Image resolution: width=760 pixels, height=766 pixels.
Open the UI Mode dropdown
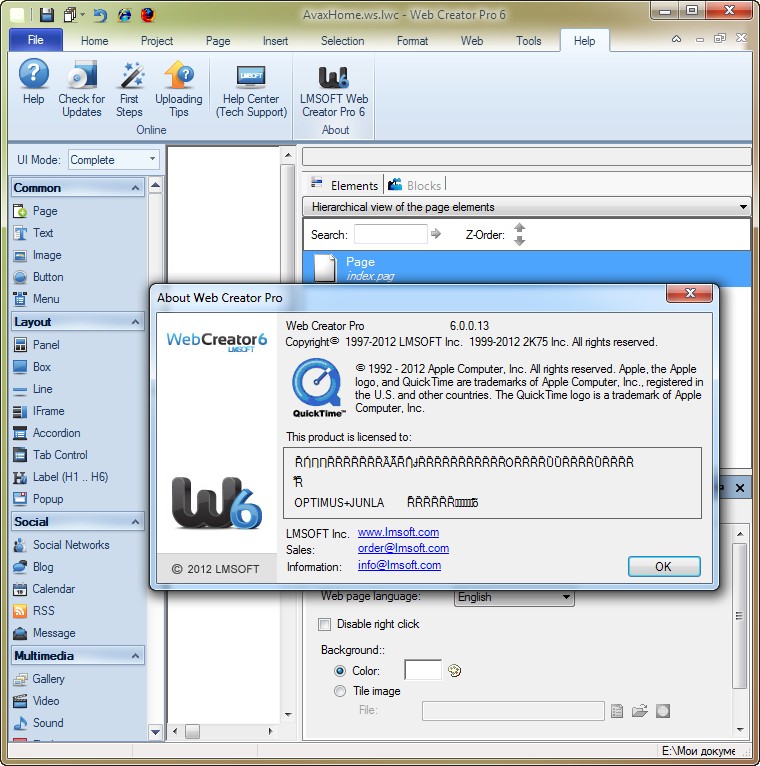coord(114,159)
